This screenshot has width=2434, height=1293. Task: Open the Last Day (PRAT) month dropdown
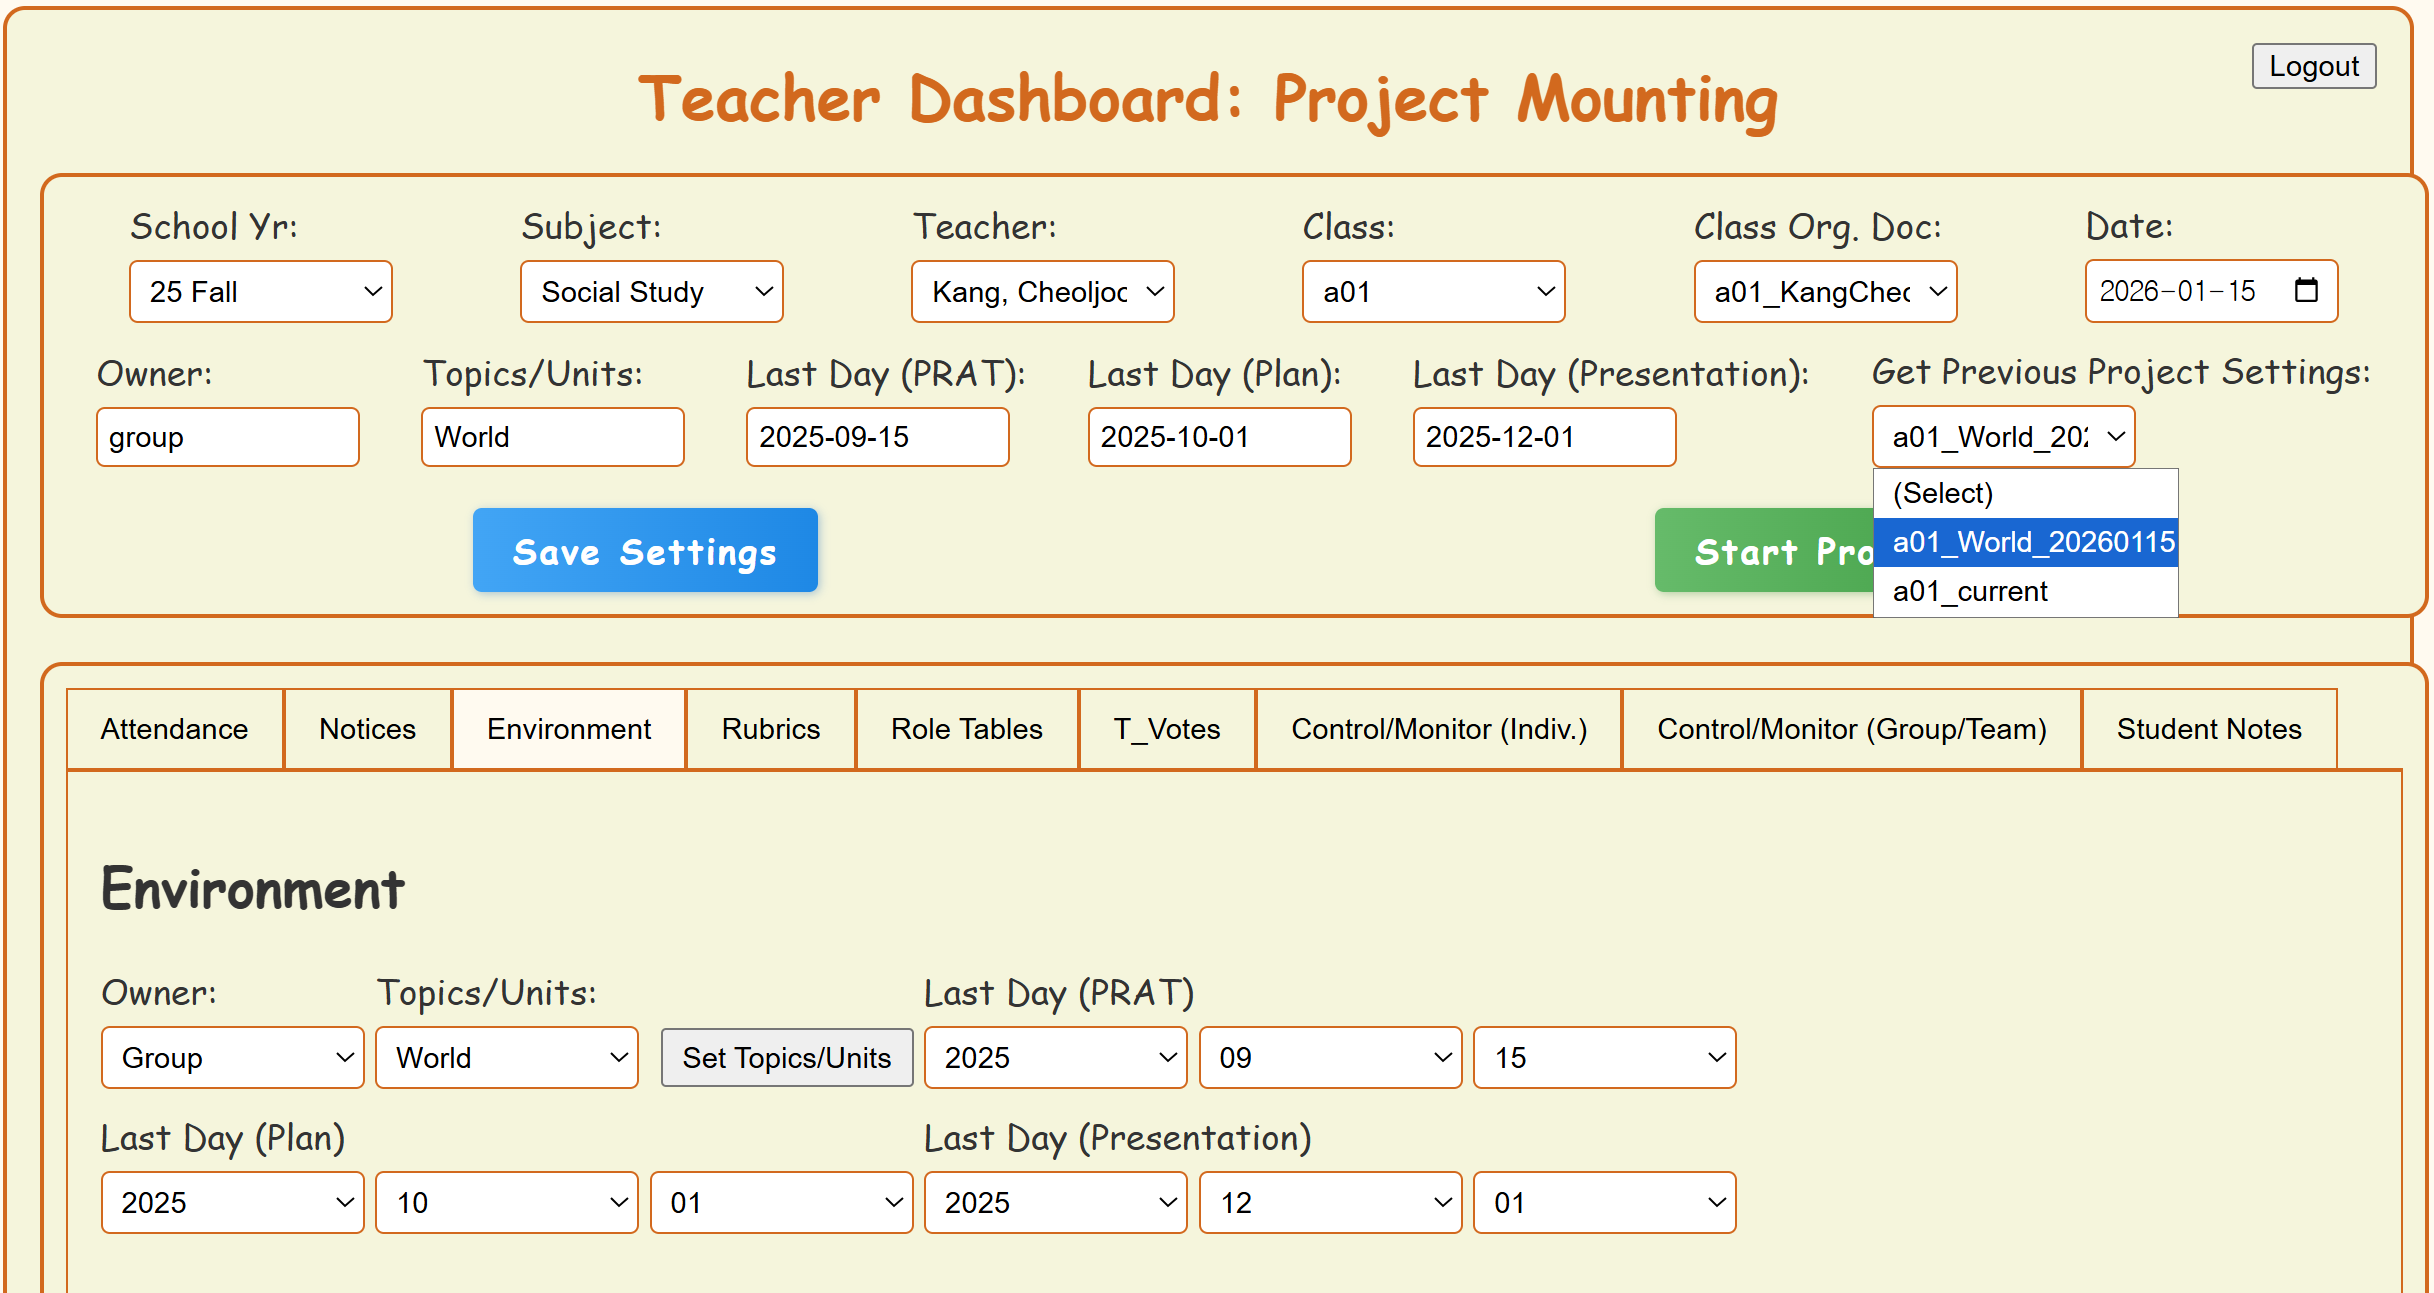(x=1330, y=1058)
